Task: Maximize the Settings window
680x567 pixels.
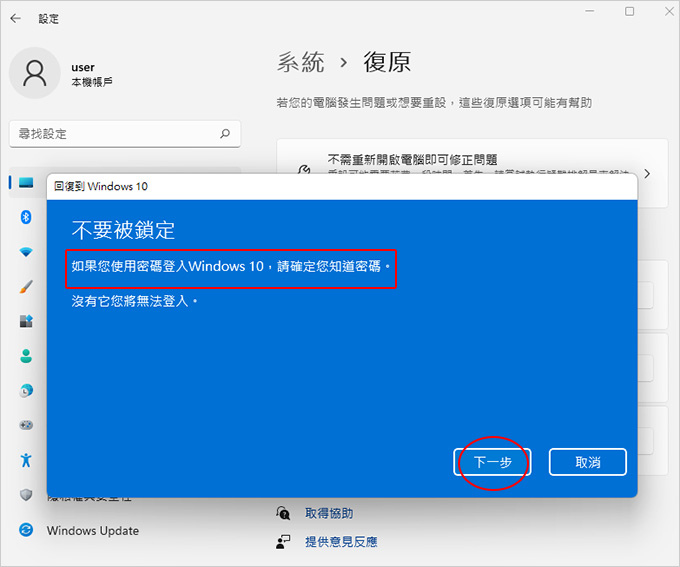Action: tap(630, 11)
